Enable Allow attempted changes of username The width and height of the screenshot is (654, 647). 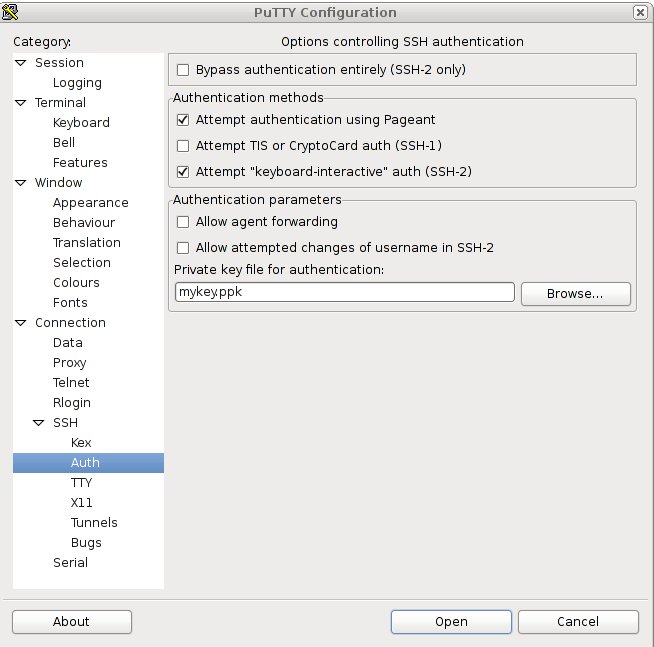tap(183, 248)
